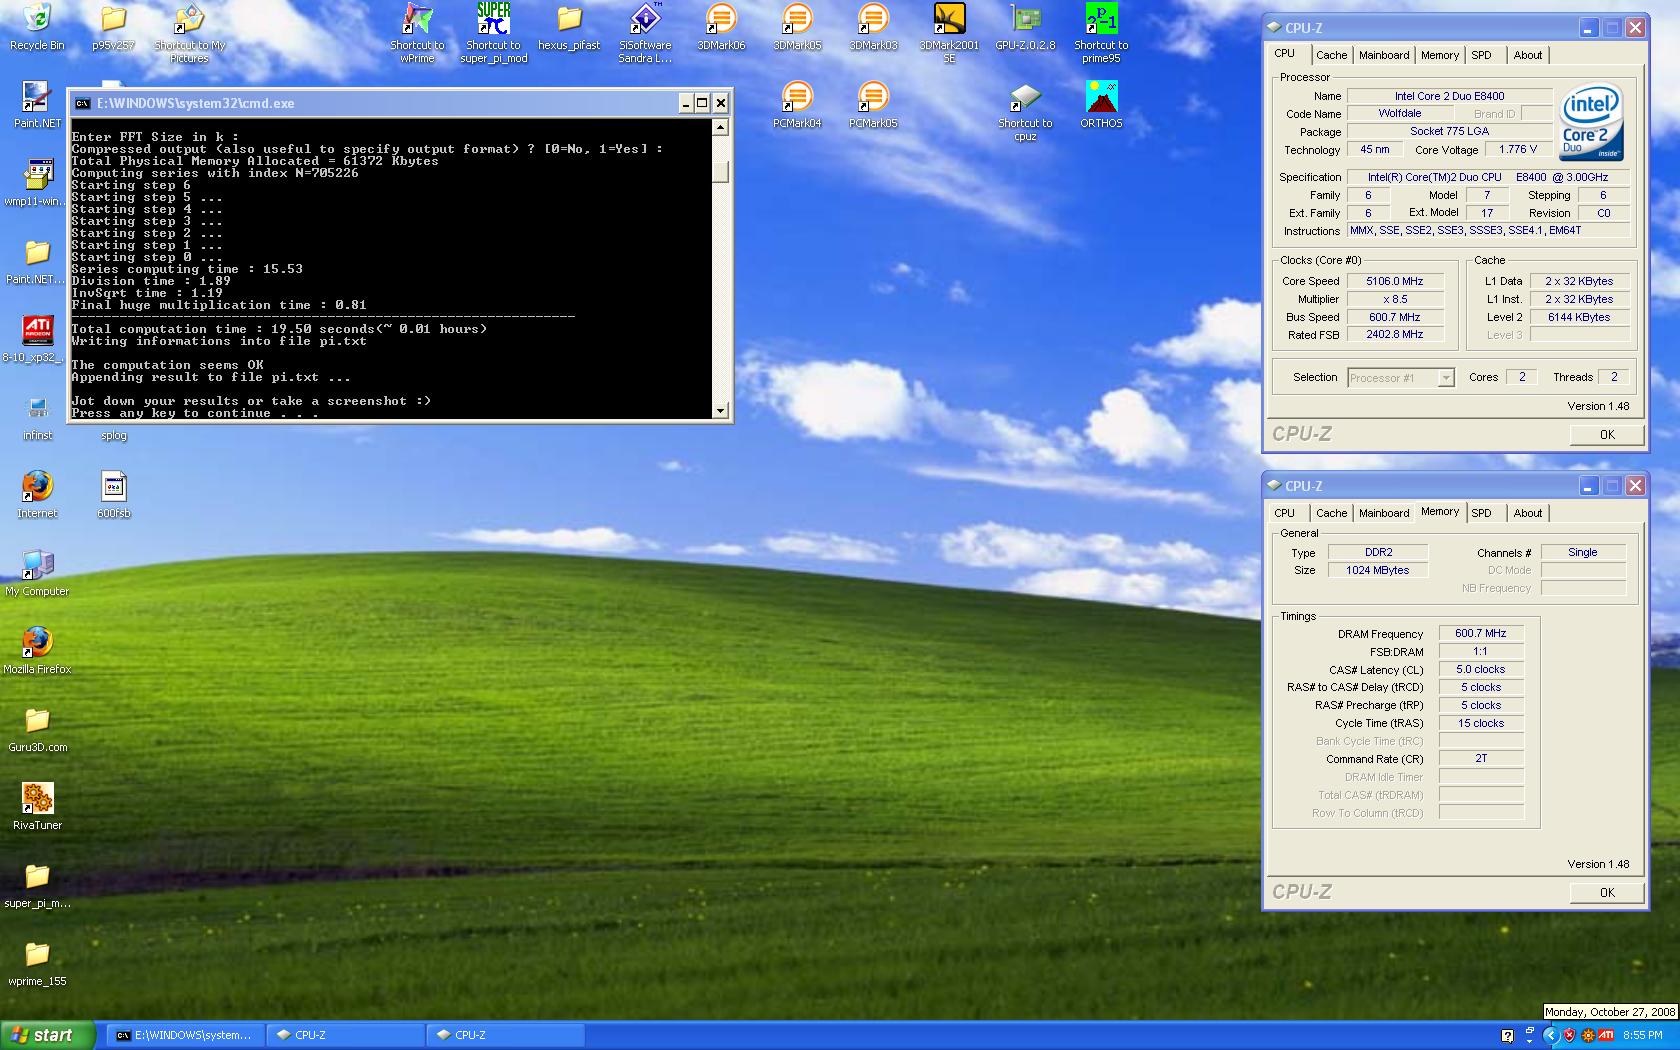
Task: Open the Windows Start menu
Action: click(48, 1035)
